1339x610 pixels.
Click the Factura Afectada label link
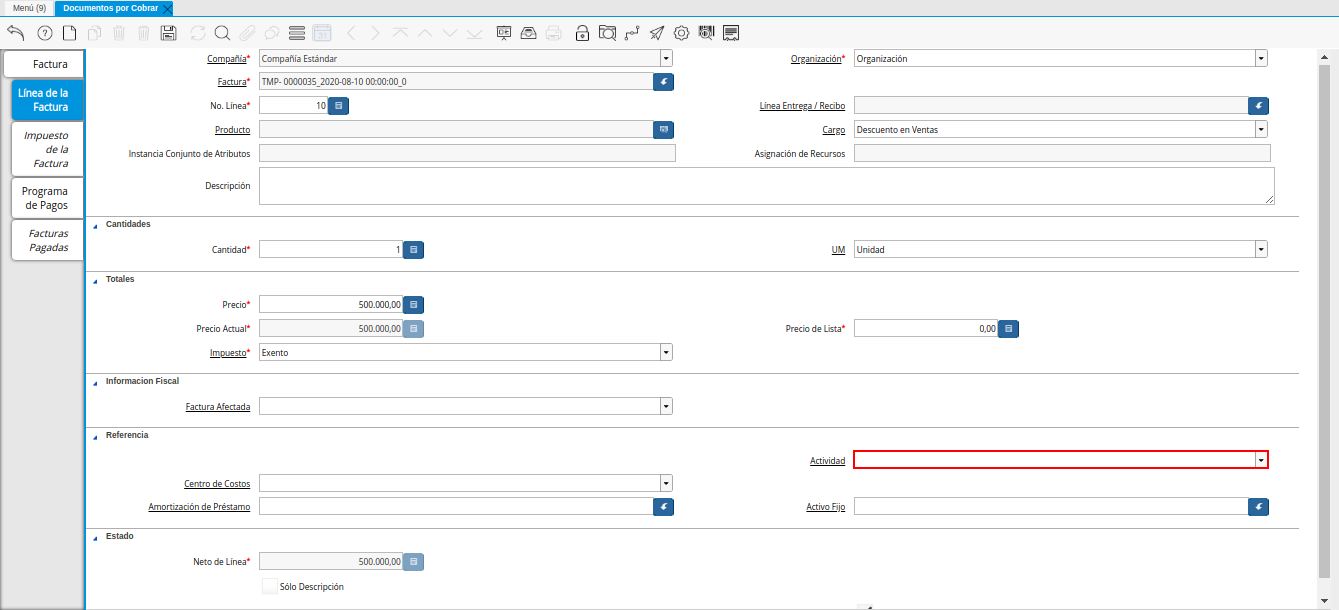pos(218,407)
